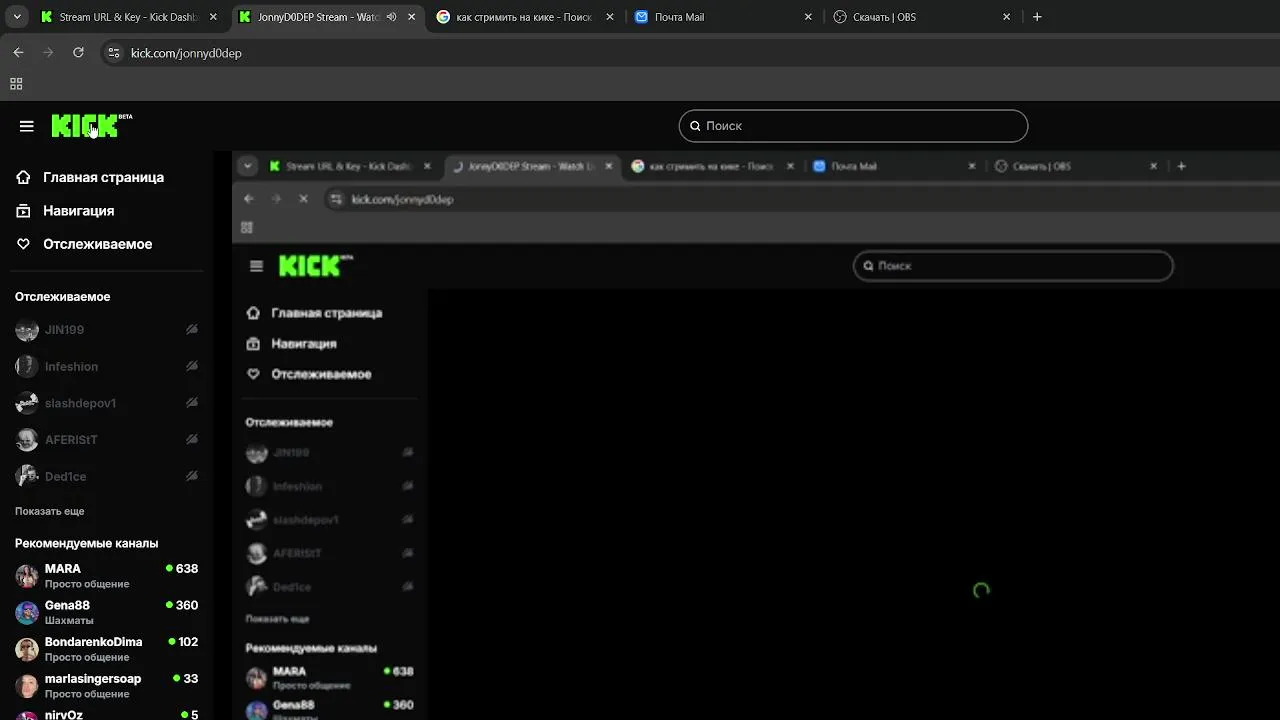Screen dimensions: 1280x720
Task: Click Gena88 channel avatar
Action: (x=27, y=613)
